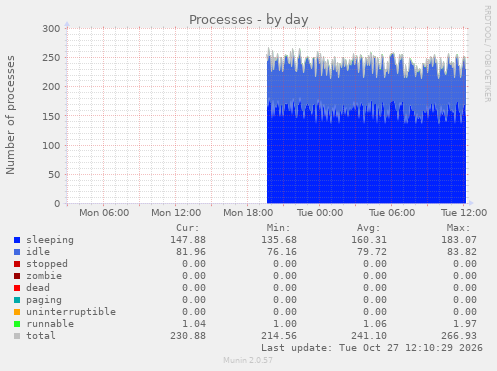Click the 'Tue 06:00' x-axis label
Screen dimensions: 497x371
pyautogui.click(x=392, y=213)
